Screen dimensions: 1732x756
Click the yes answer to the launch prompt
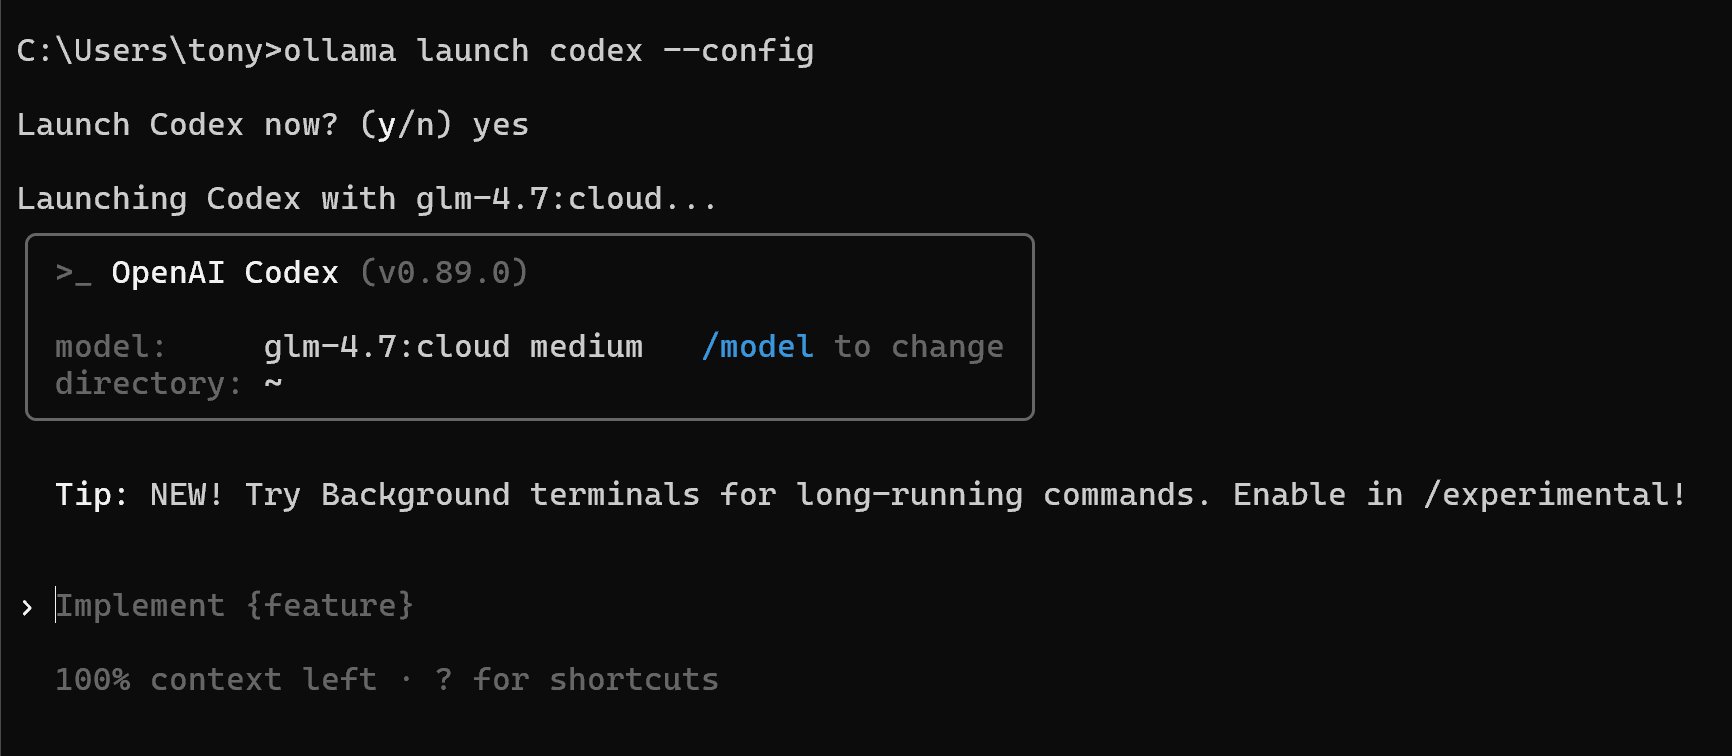[x=500, y=125]
